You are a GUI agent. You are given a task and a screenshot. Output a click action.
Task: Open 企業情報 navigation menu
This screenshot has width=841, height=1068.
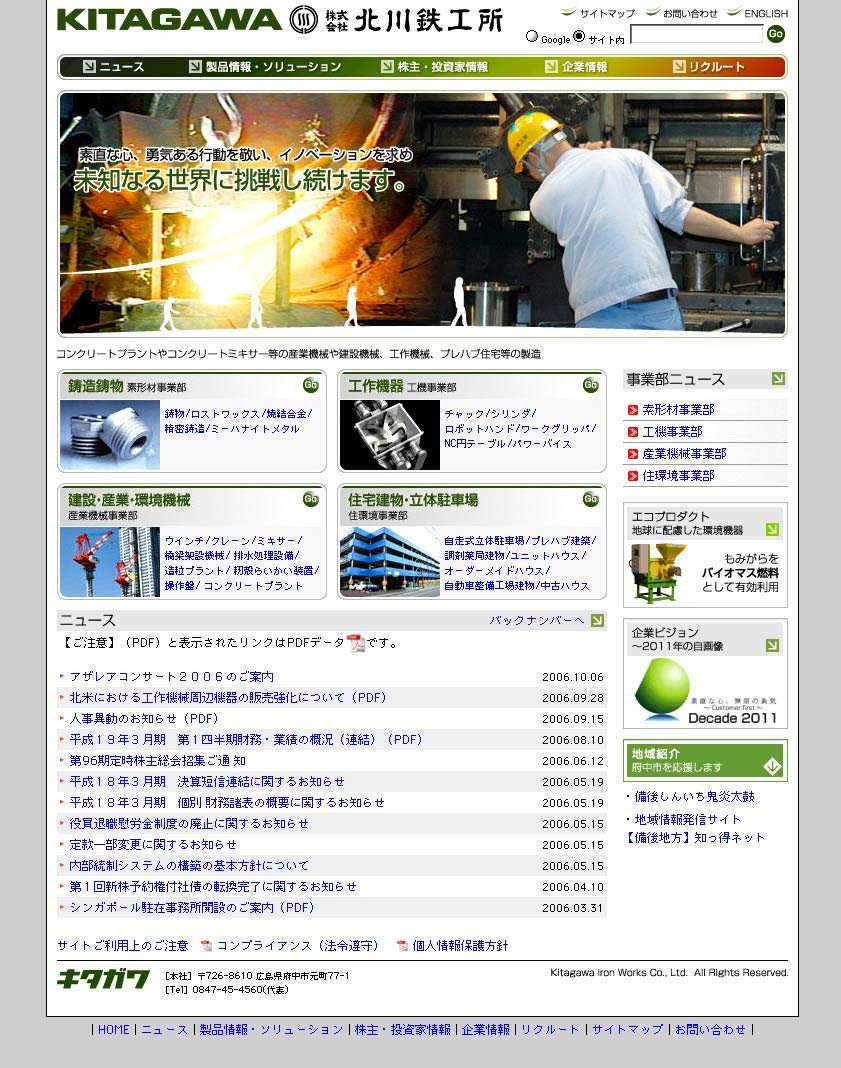(576, 67)
